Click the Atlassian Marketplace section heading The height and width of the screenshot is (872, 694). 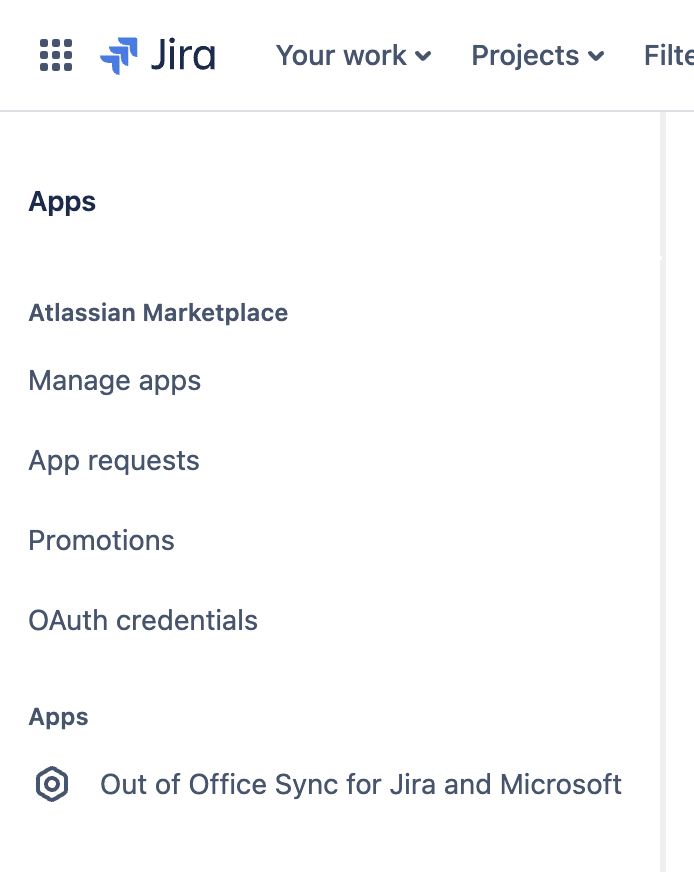point(158,313)
